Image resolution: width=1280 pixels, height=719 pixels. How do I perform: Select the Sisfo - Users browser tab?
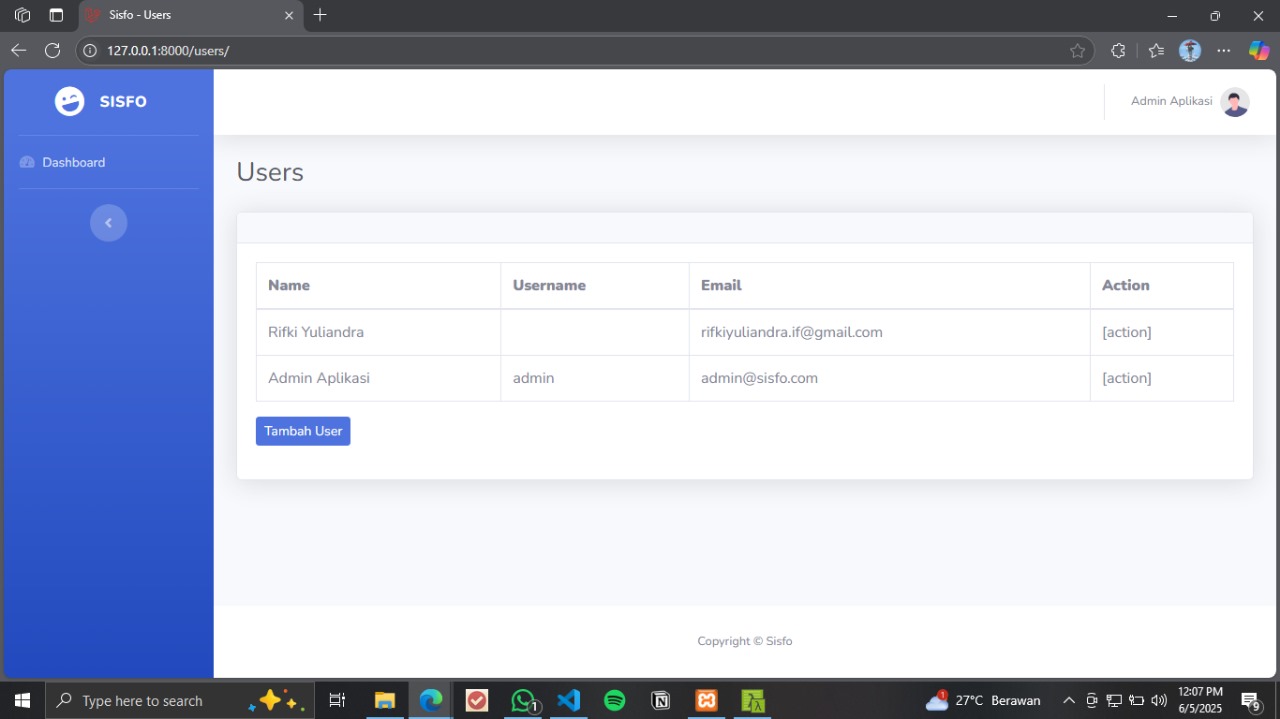[180, 16]
